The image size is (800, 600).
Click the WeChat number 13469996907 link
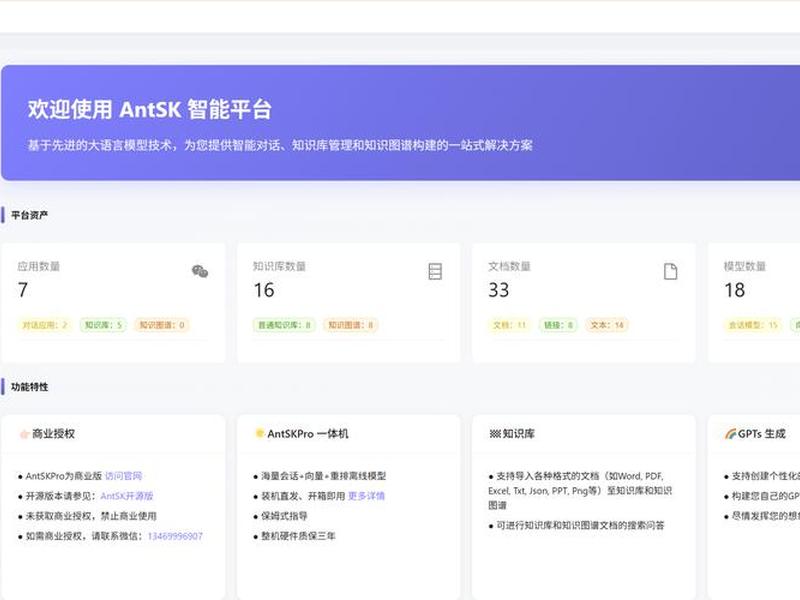coord(175,536)
